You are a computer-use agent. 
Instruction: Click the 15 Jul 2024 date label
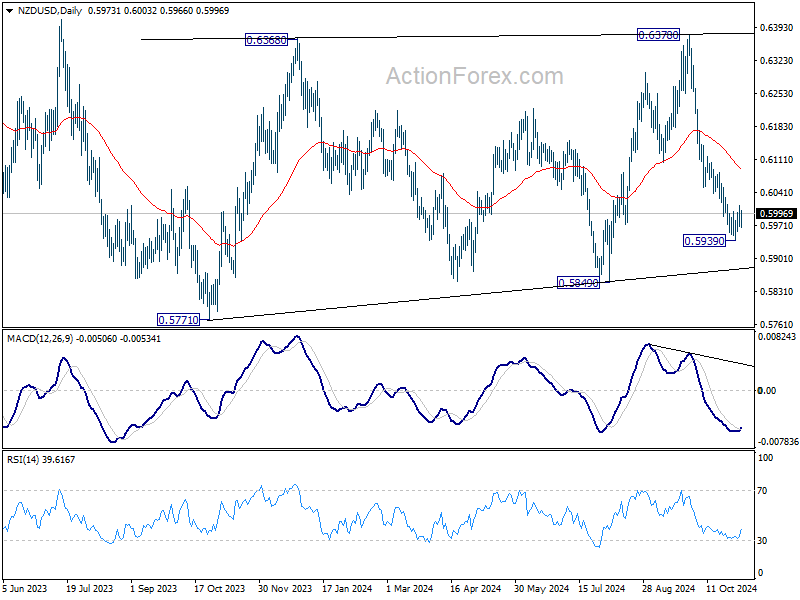pos(602,588)
